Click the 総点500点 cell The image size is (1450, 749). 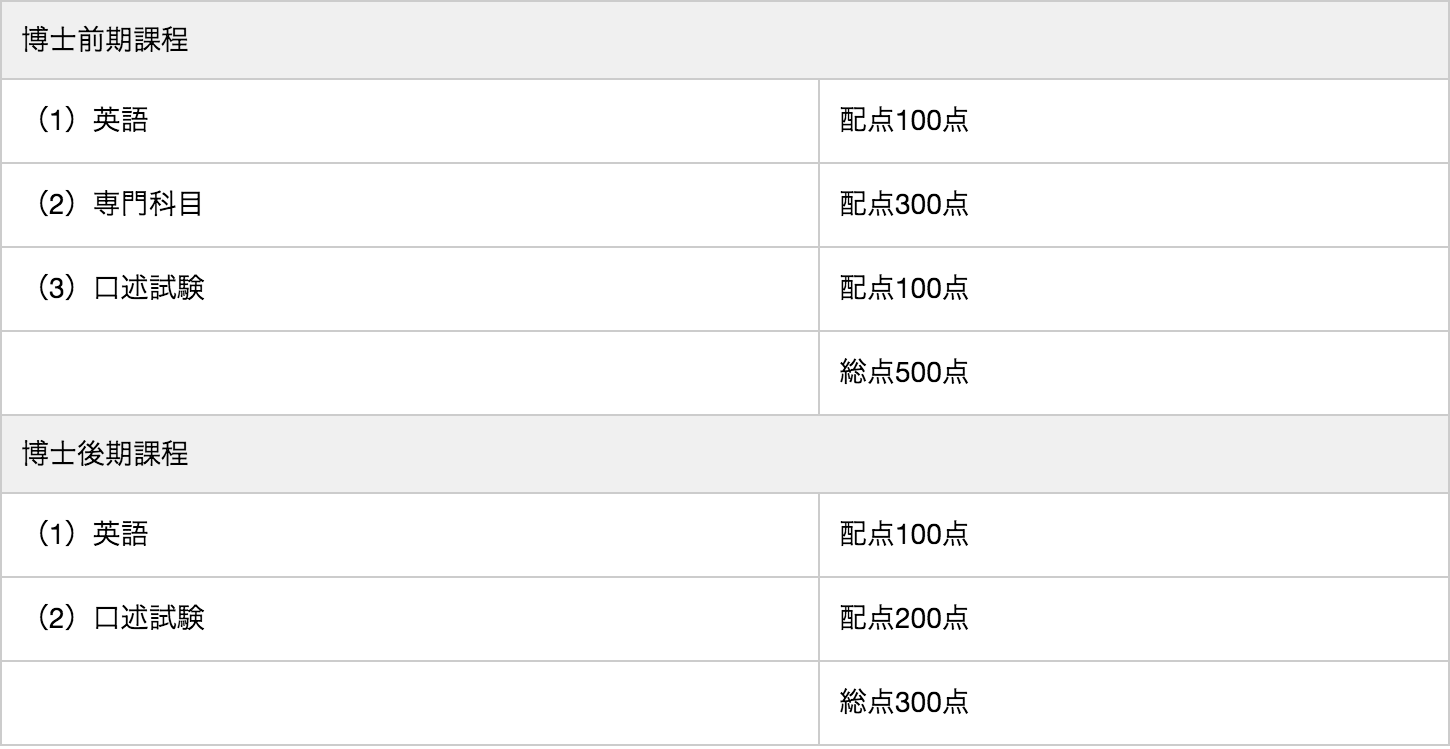(1134, 373)
